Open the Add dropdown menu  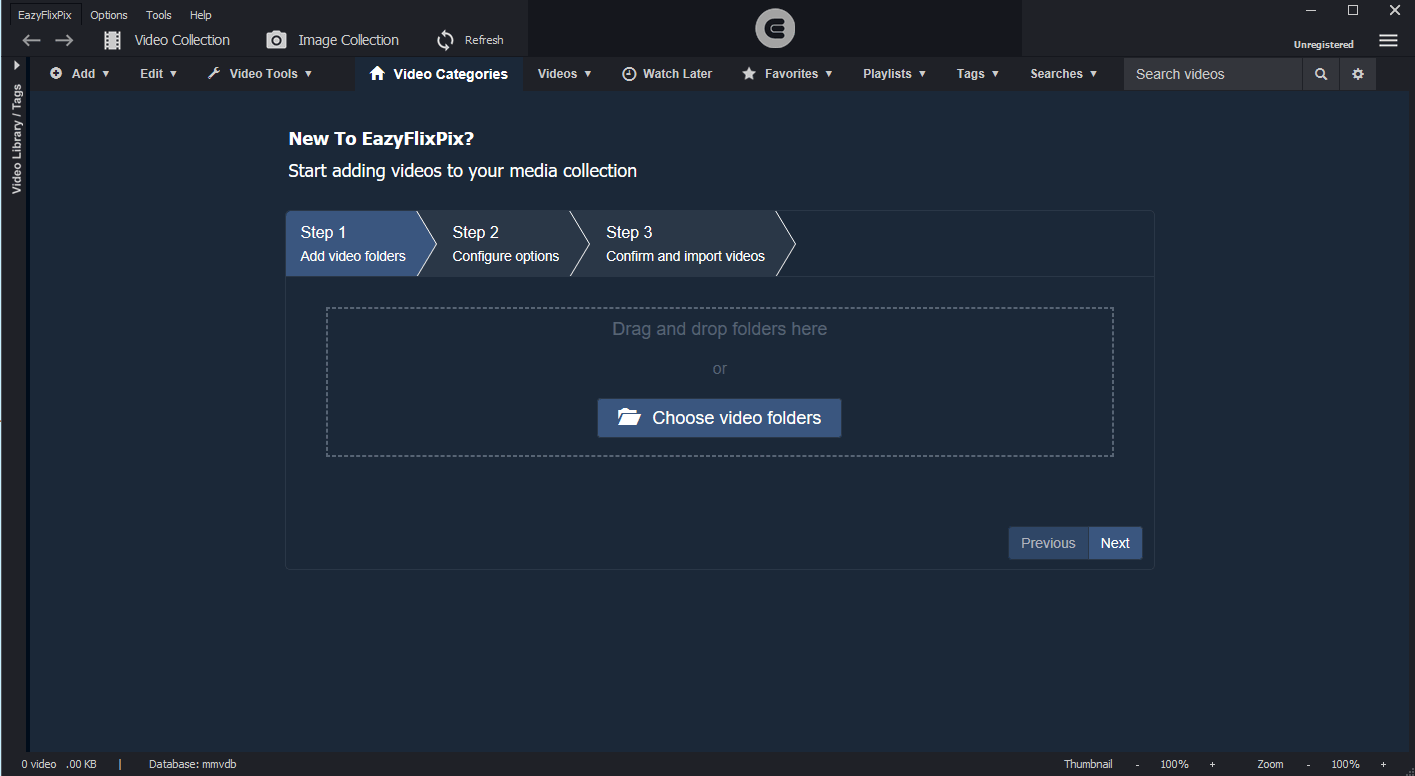tap(80, 74)
